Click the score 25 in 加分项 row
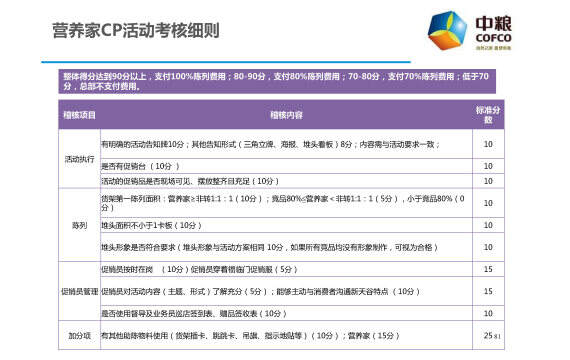Screen dimensions: 570x360 (488, 335)
